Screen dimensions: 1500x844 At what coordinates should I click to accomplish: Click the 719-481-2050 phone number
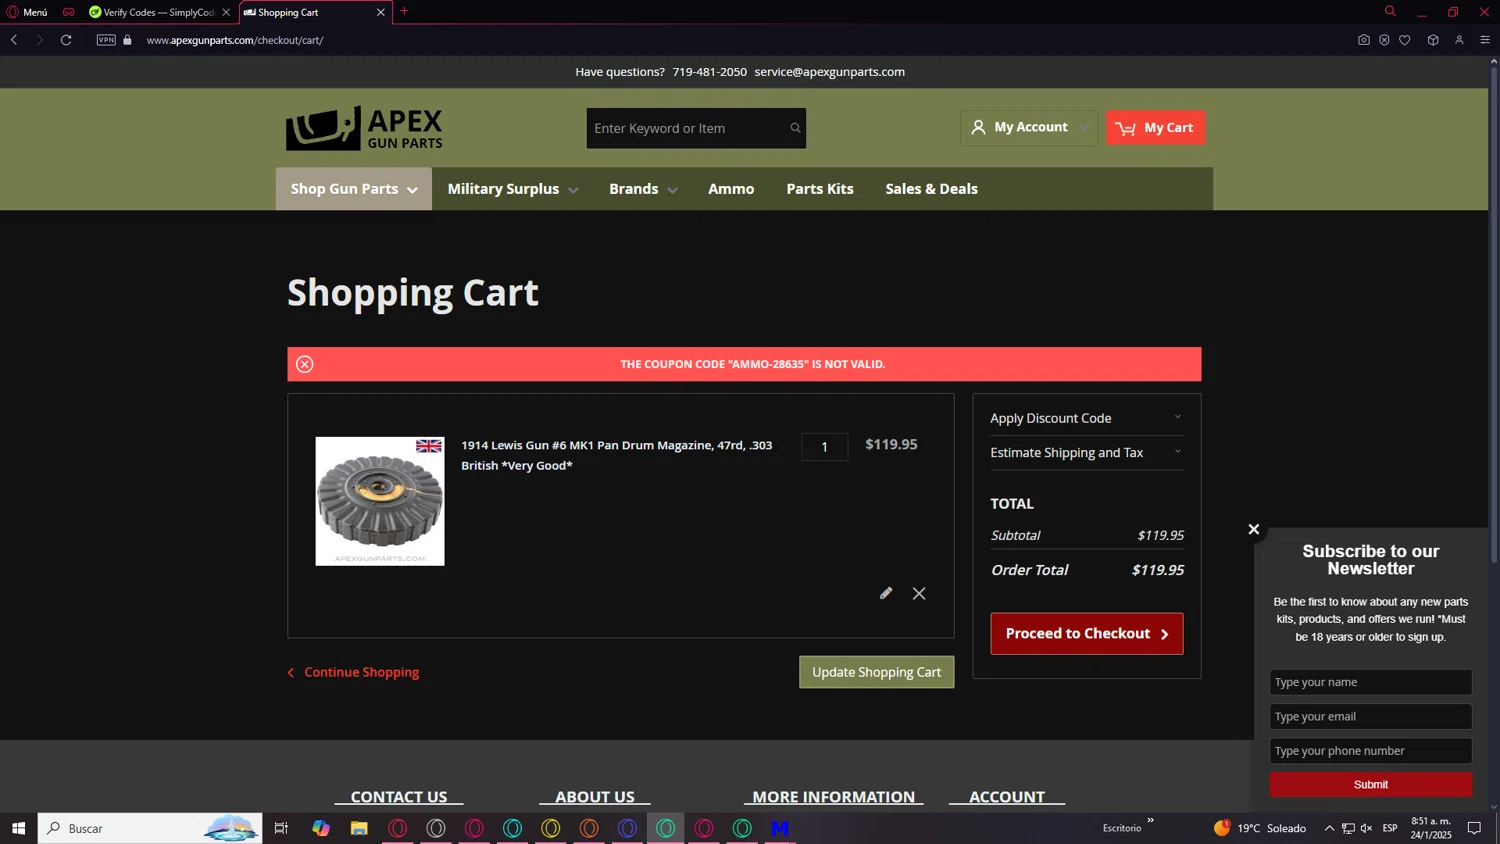(x=709, y=72)
